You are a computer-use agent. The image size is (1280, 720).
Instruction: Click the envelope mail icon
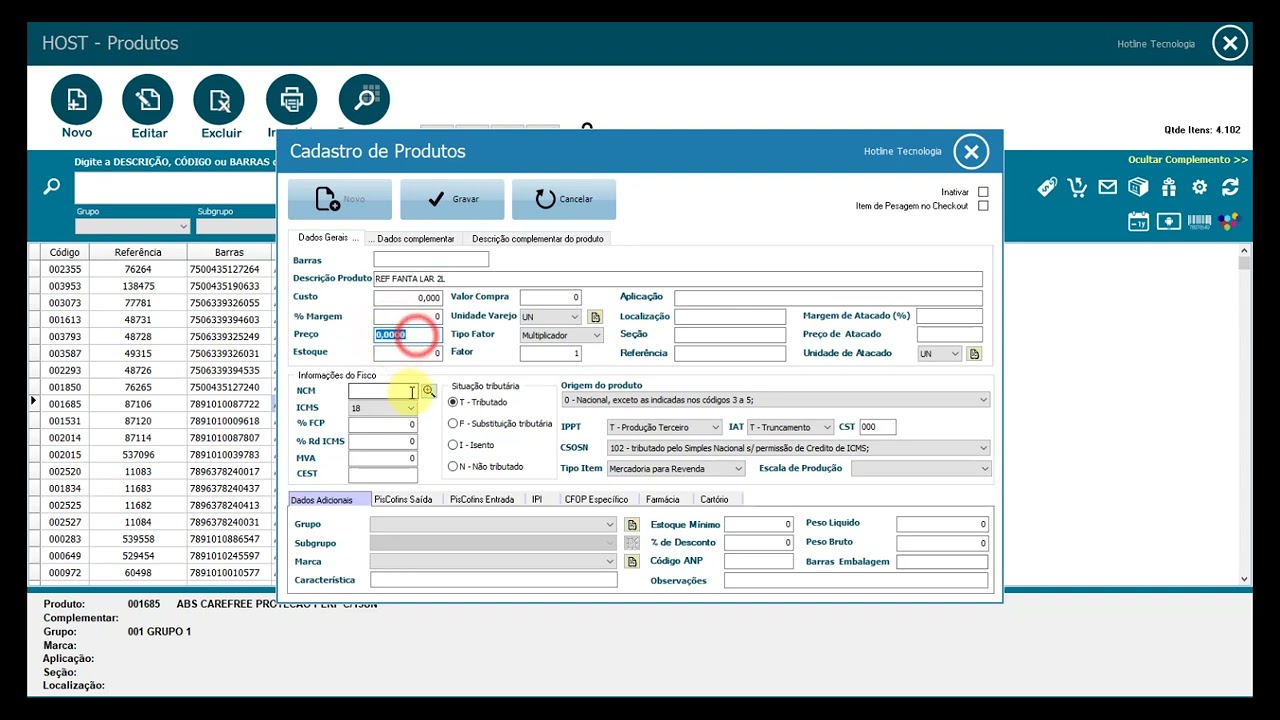coord(1107,187)
